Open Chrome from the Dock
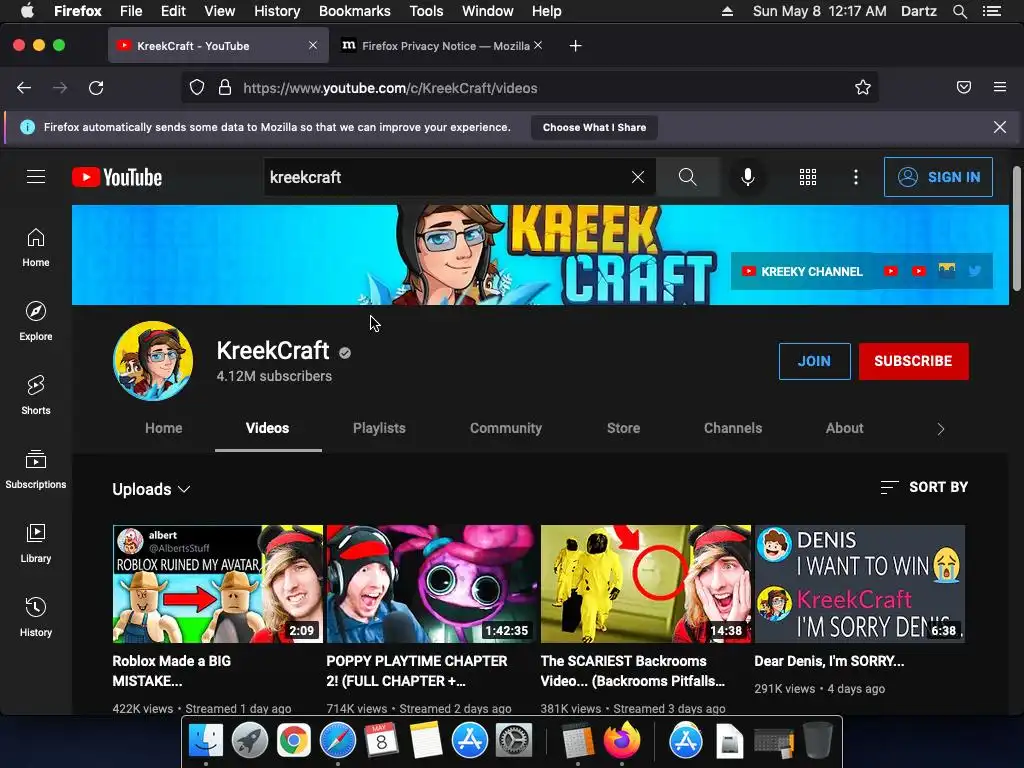 click(x=293, y=741)
